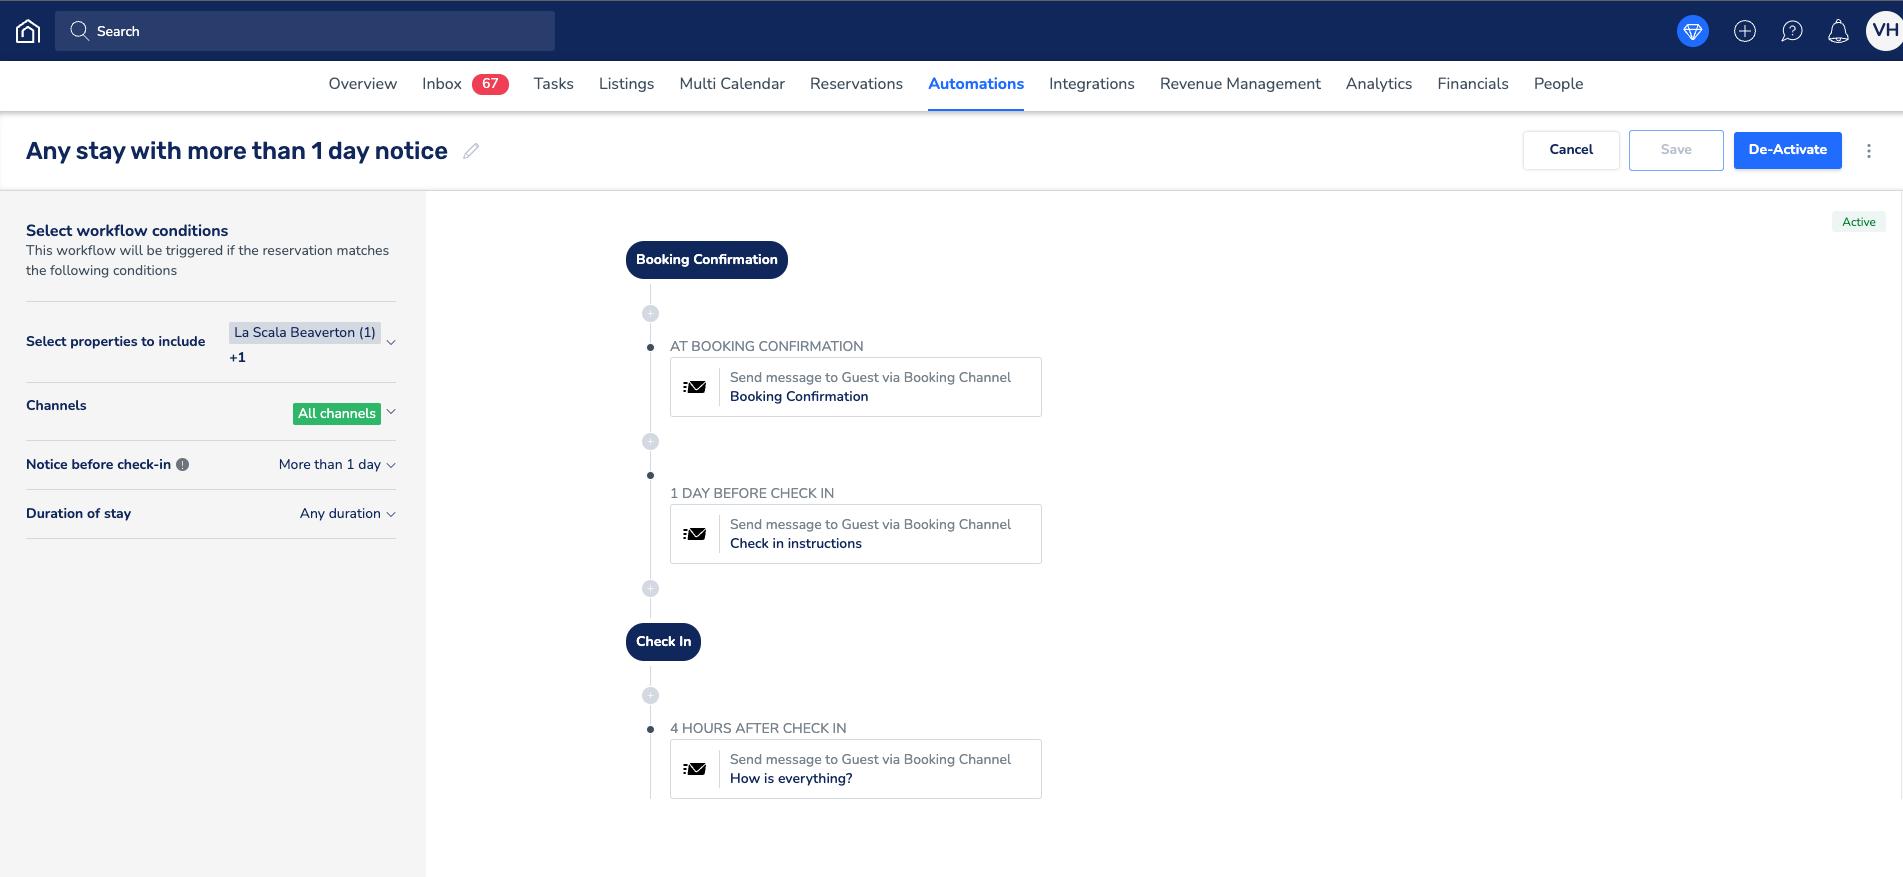Edit workflow name with pencil icon

click(471, 151)
